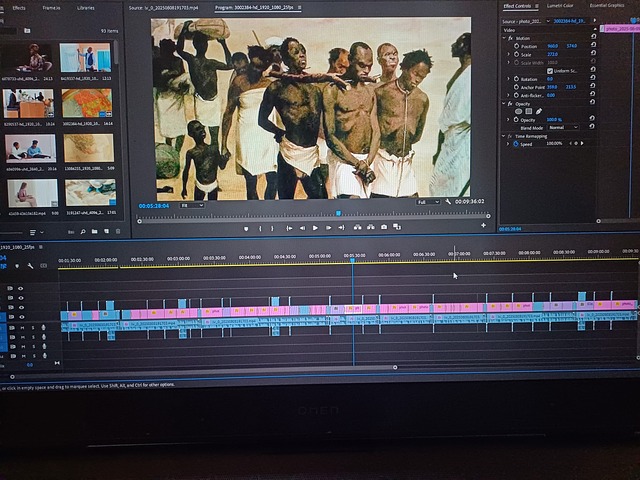Toggle the topmost video track eye visibility

coord(20,289)
